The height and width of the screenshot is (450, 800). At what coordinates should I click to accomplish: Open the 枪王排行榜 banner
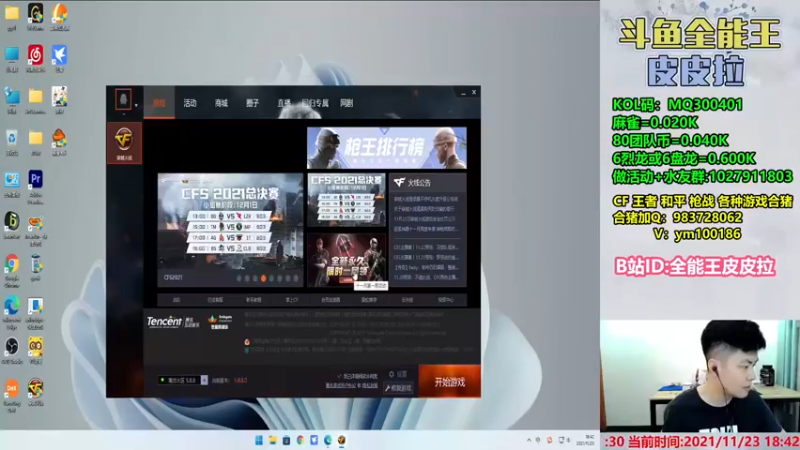tap(387, 148)
